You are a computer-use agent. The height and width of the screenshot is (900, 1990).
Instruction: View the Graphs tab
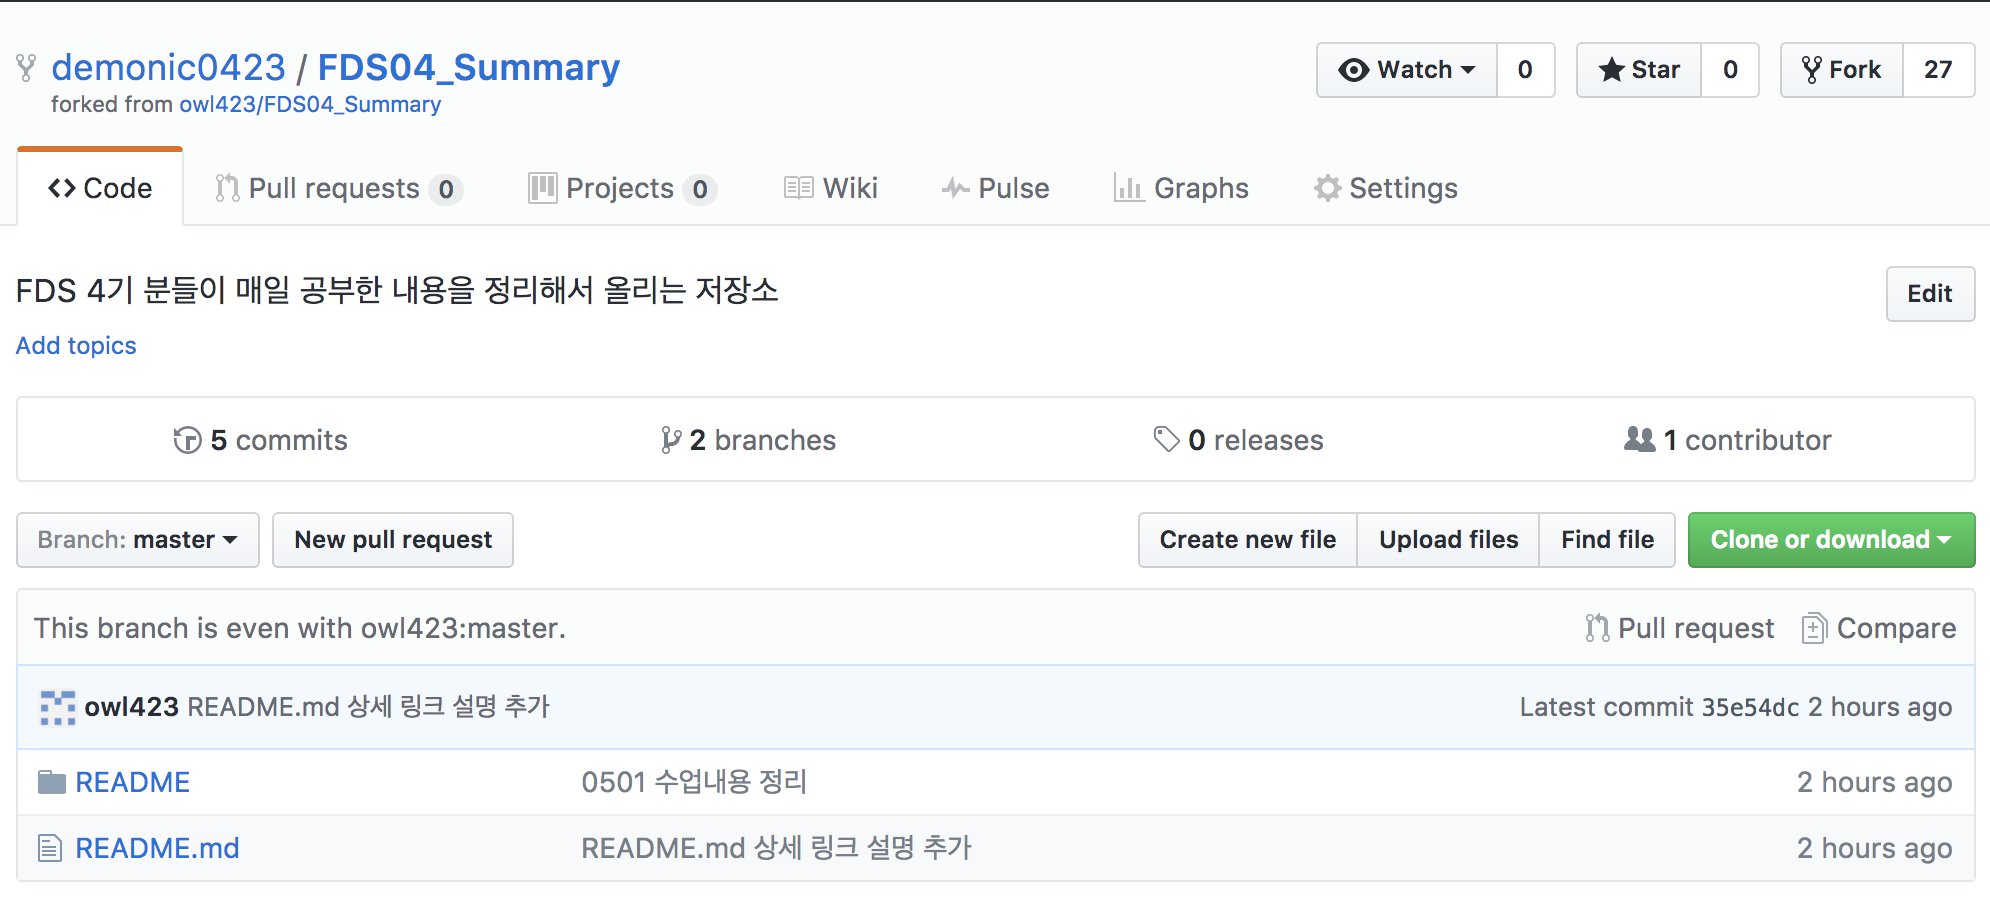[1181, 188]
